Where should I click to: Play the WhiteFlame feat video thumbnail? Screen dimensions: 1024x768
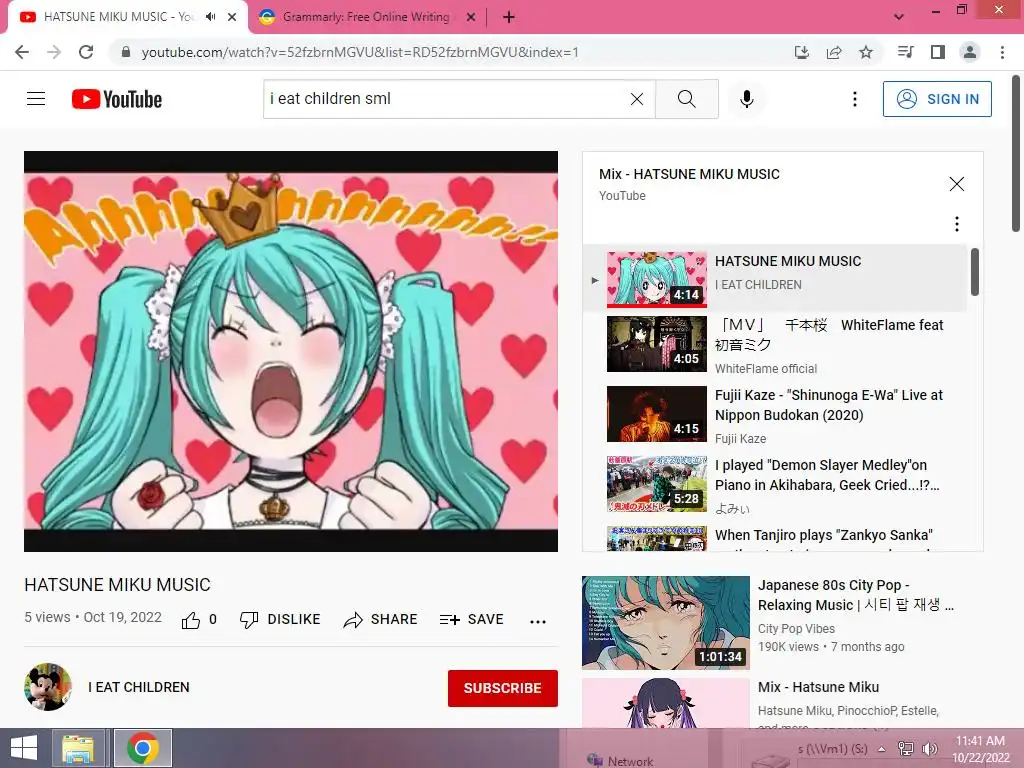point(656,344)
